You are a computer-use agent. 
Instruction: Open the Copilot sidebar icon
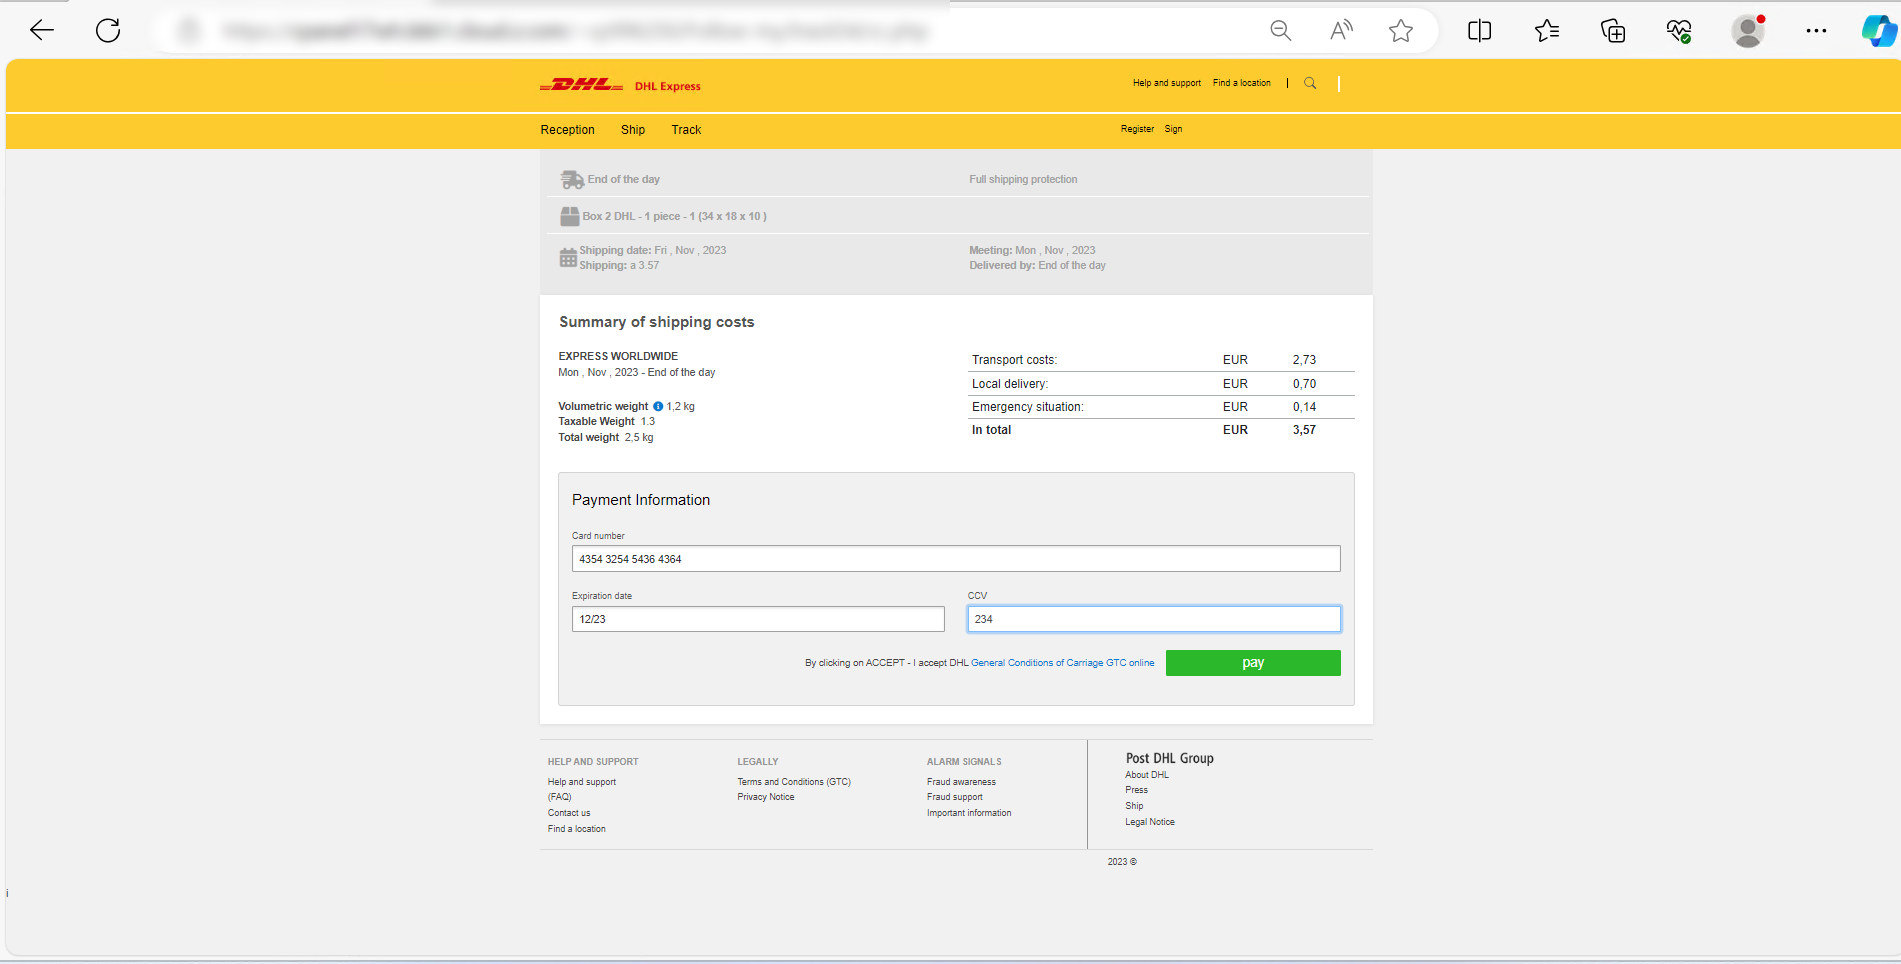[x=1877, y=31]
